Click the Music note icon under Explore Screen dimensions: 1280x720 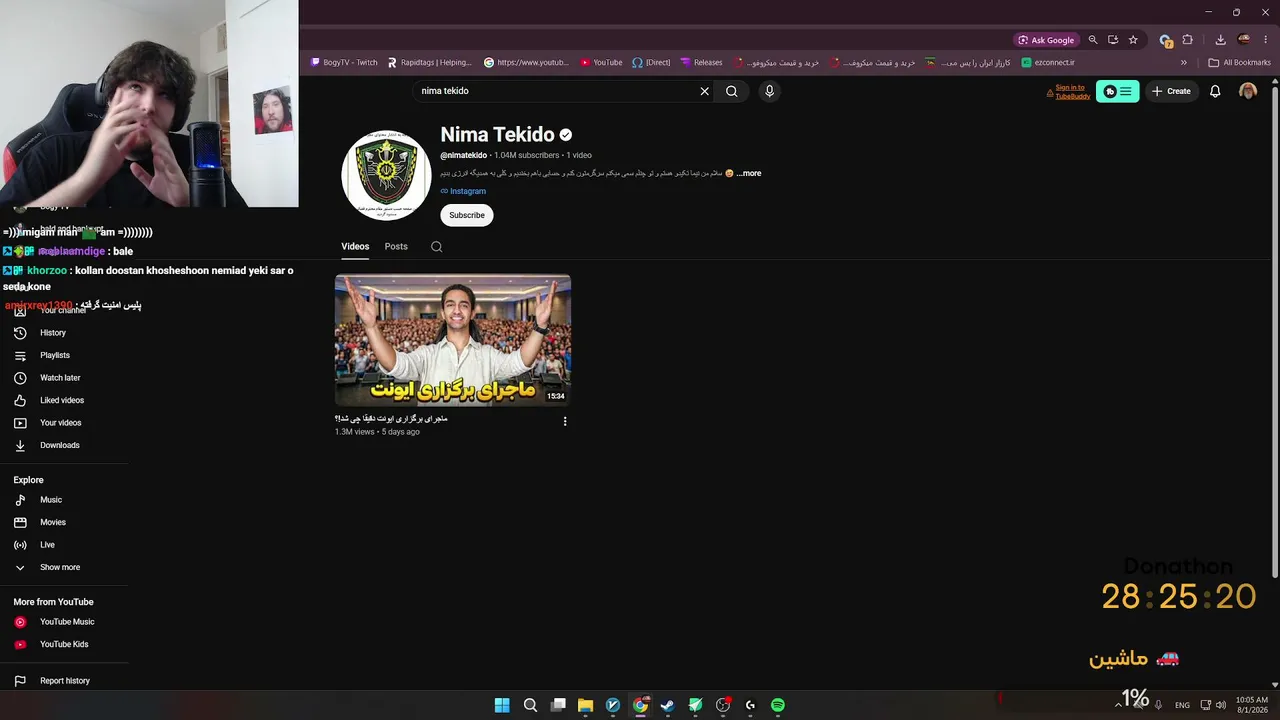[20, 500]
